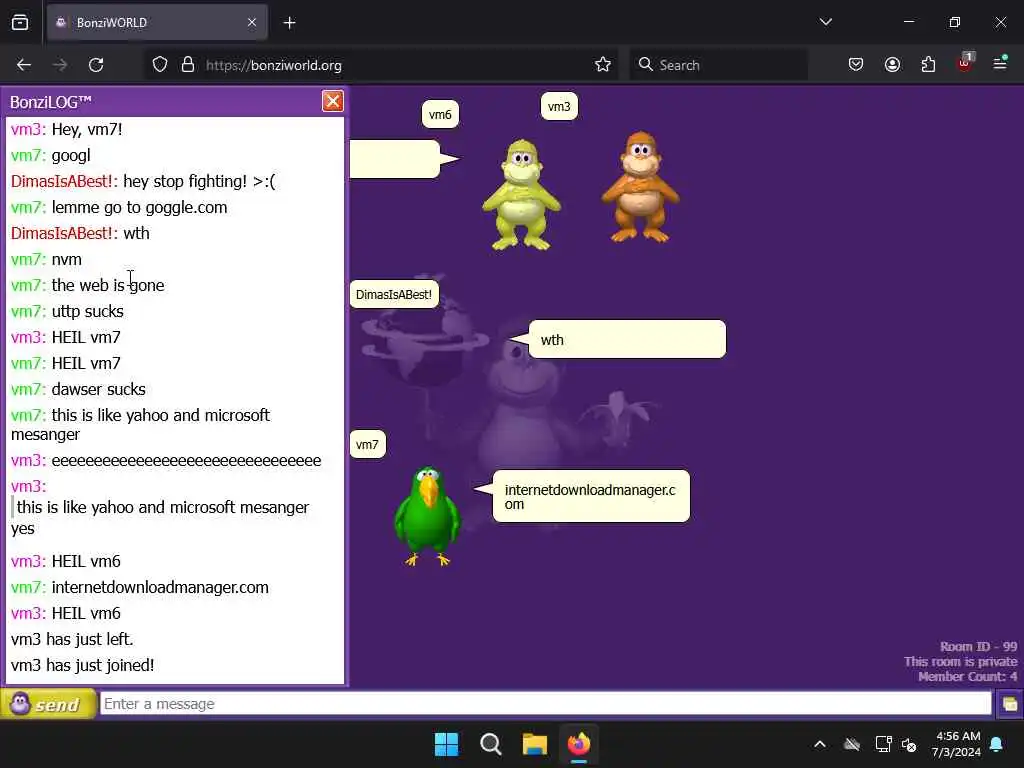Open the Pocket save icon
The width and height of the screenshot is (1024, 768).
pyautogui.click(x=856, y=65)
